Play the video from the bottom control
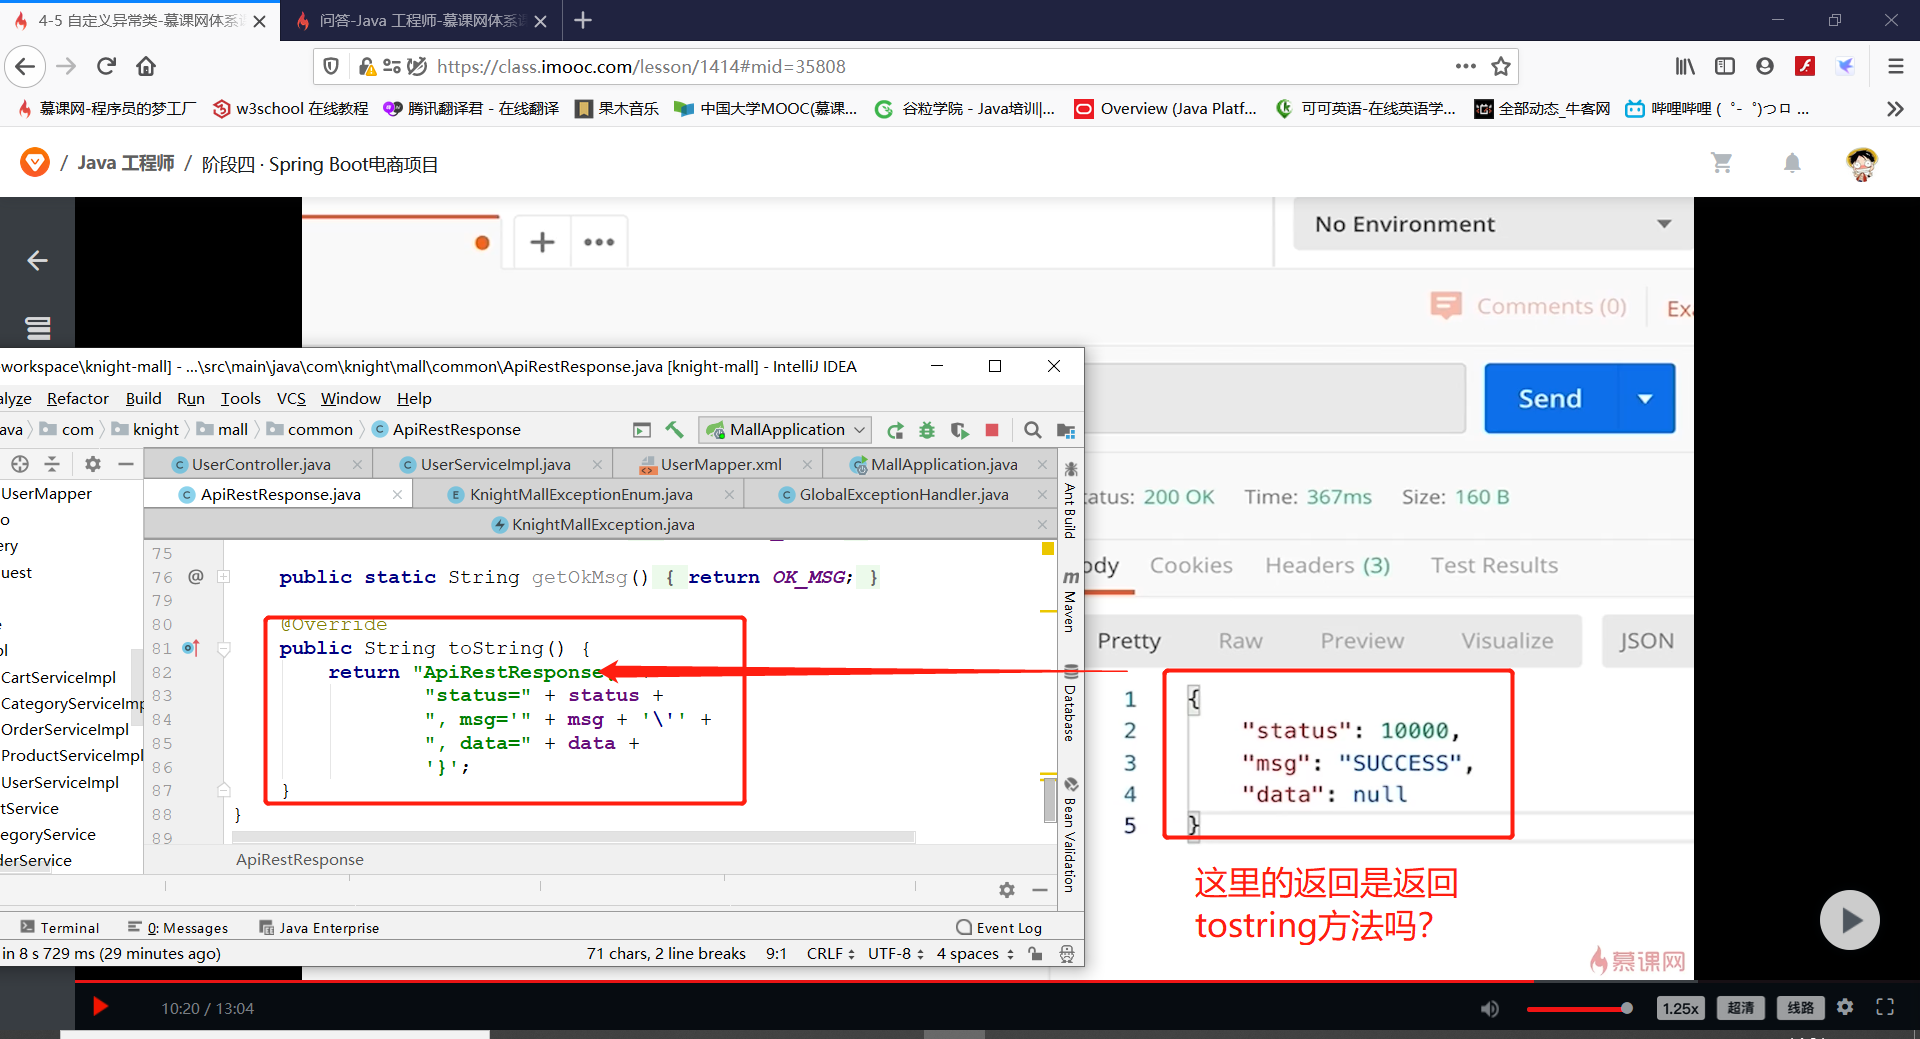 click(x=100, y=1007)
